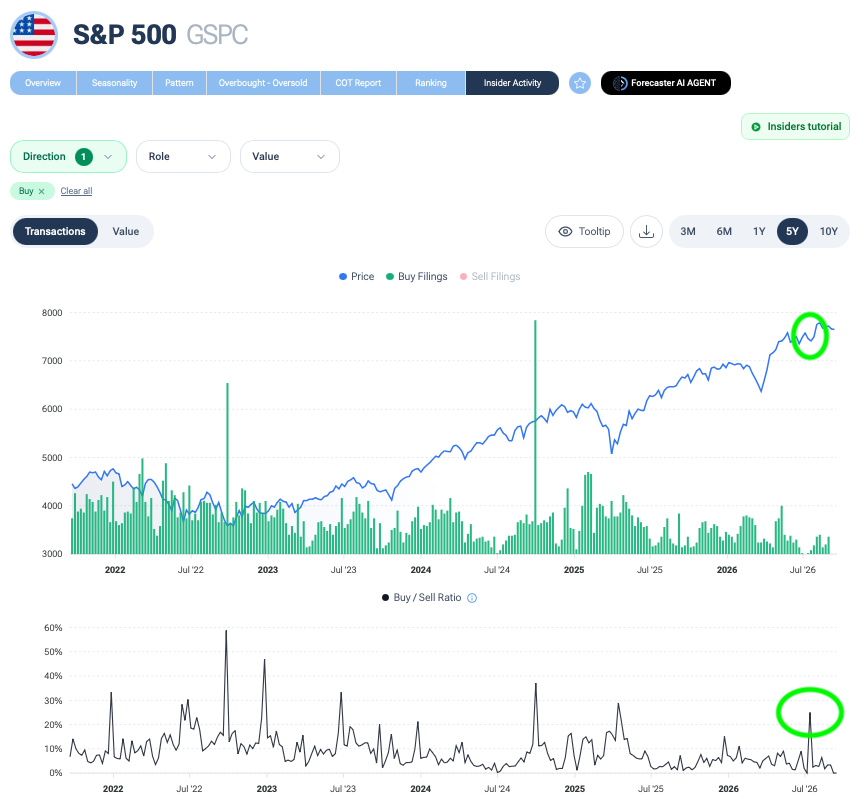Screen dimensions: 866x809
Task: Click the Clear all link
Action: [x=76, y=191]
